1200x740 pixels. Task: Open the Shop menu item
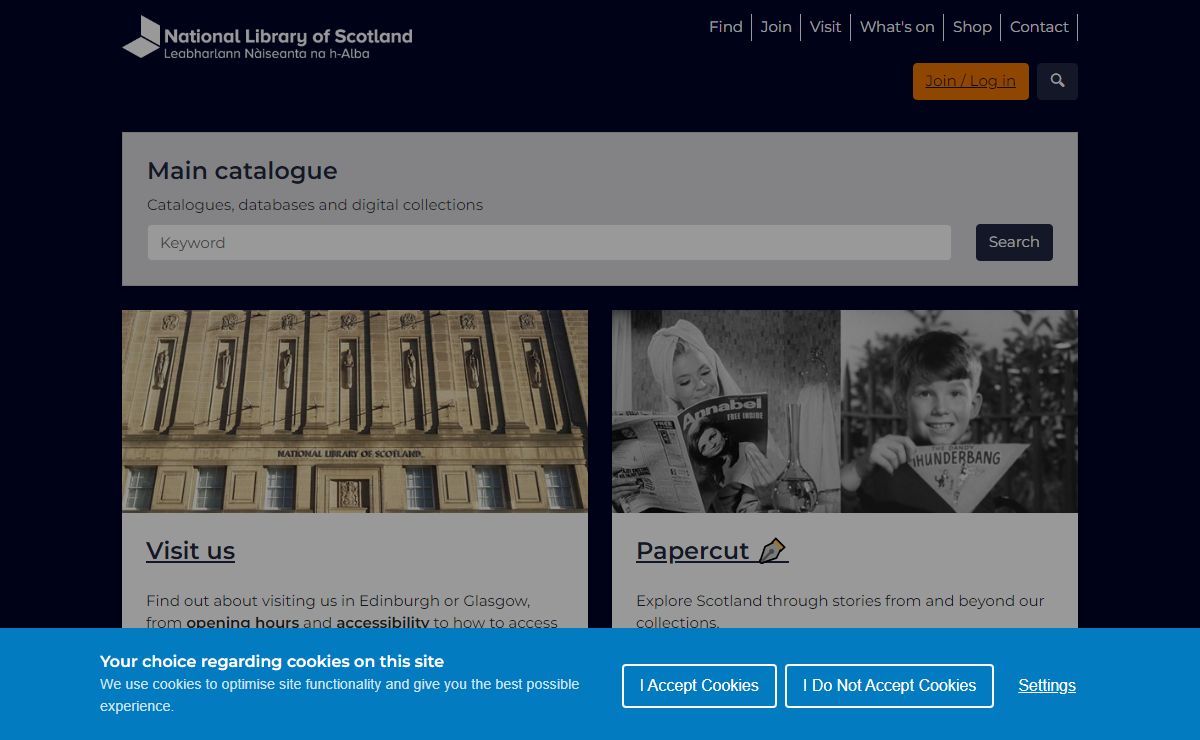point(972,27)
